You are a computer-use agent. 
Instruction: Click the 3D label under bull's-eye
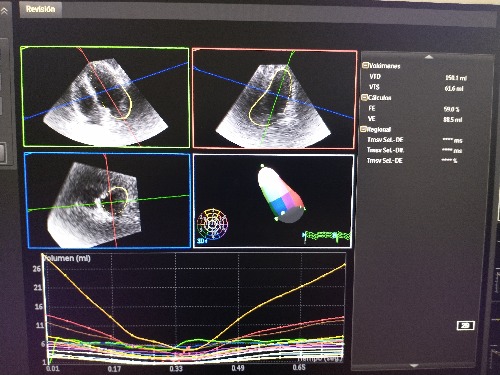pos(202,241)
